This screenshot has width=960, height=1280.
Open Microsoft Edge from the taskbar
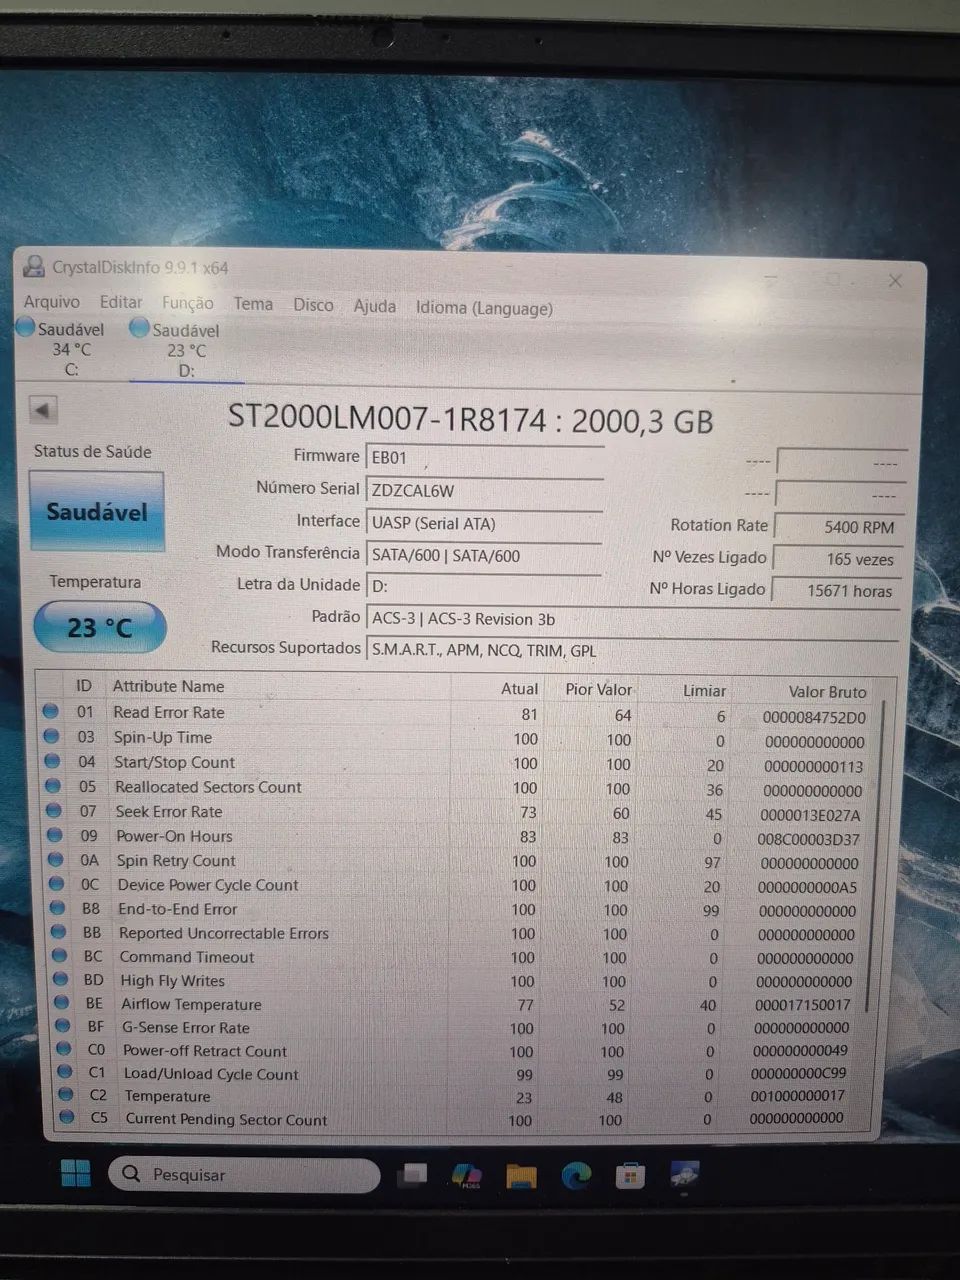tap(576, 1176)
